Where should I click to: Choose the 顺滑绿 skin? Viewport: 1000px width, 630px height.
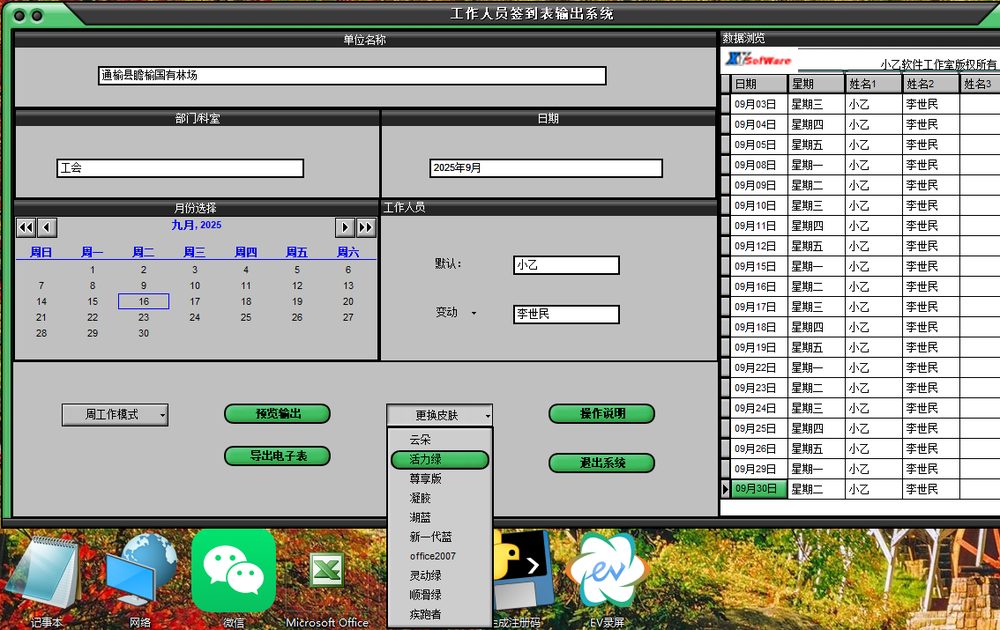pyautogui.click(x=440, y=595)
